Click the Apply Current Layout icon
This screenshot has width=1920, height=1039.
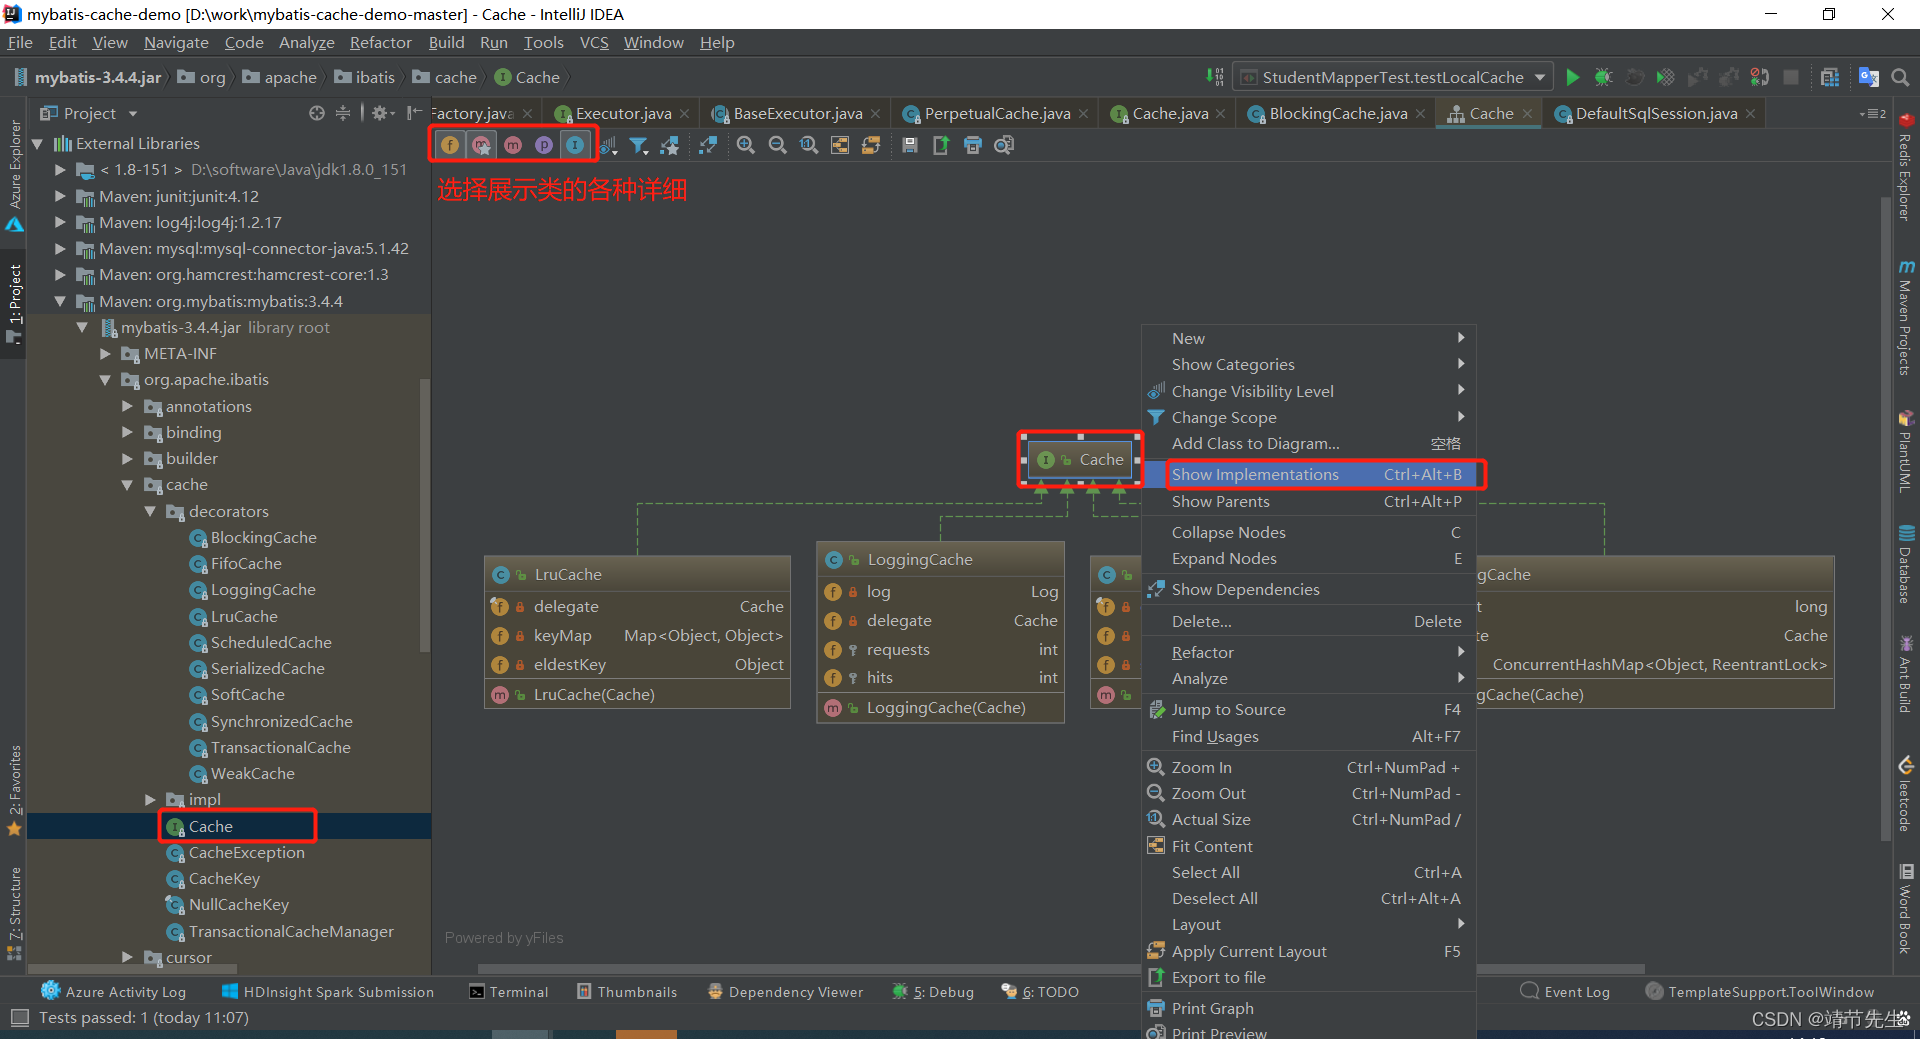coord(871,145)
